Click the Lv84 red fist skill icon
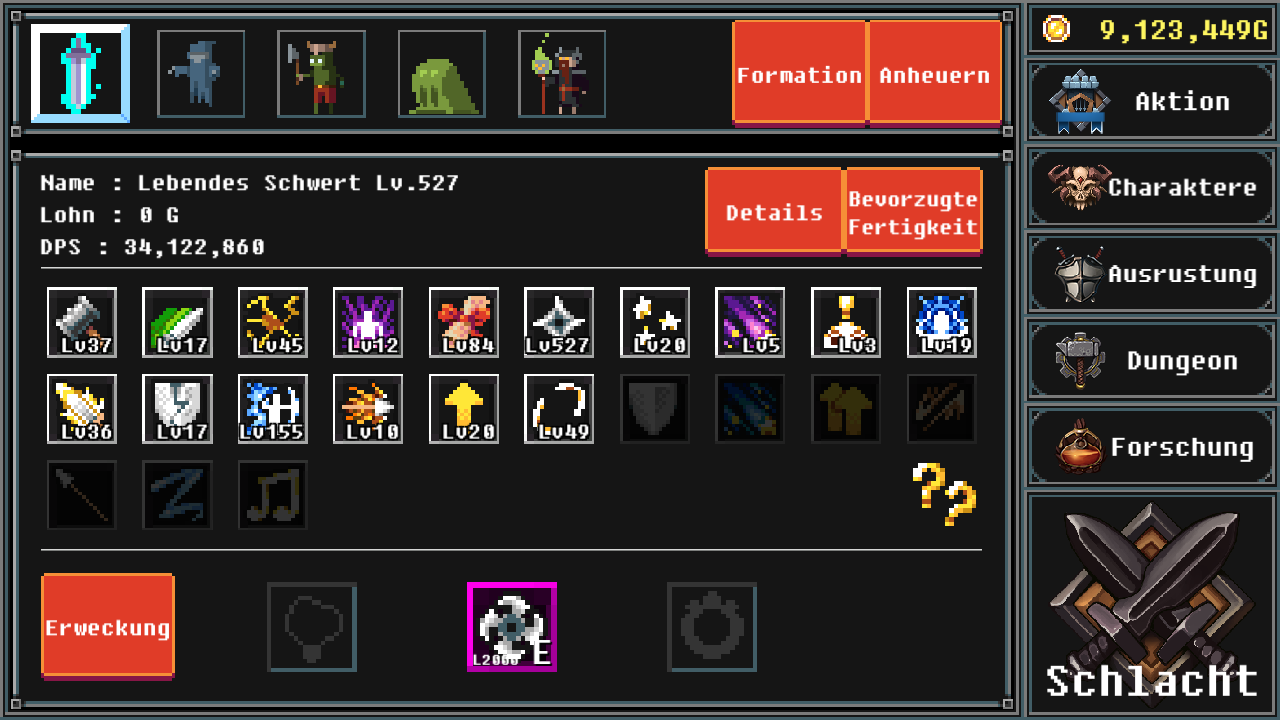Image resolution: width=1280 pixels, height=720 pixels. [x=464, y=322]
